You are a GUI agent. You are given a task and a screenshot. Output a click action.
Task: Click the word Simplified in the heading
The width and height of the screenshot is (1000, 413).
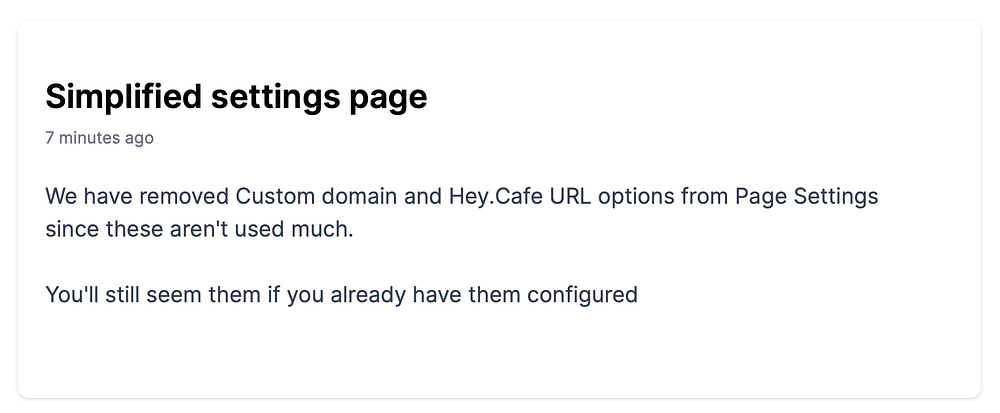click(x=122, y=98)
